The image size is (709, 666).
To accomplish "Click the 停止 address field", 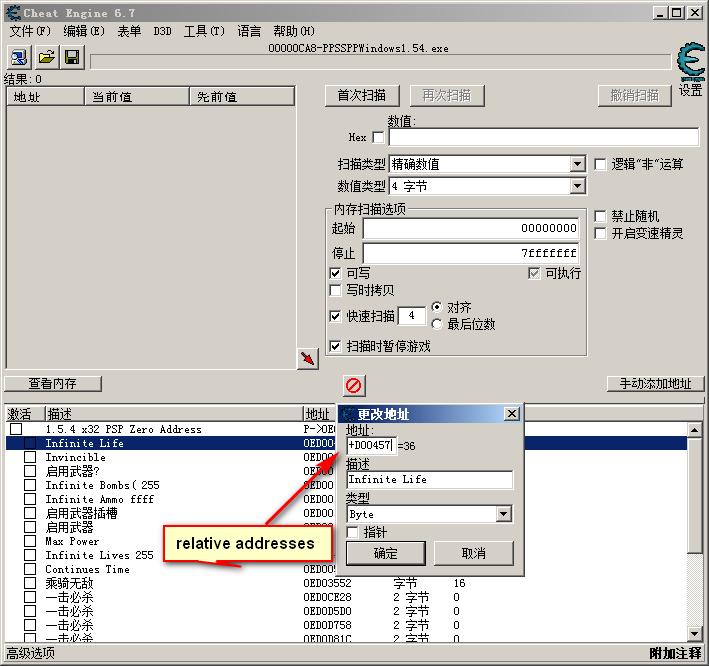I will [x=471, y=253].
